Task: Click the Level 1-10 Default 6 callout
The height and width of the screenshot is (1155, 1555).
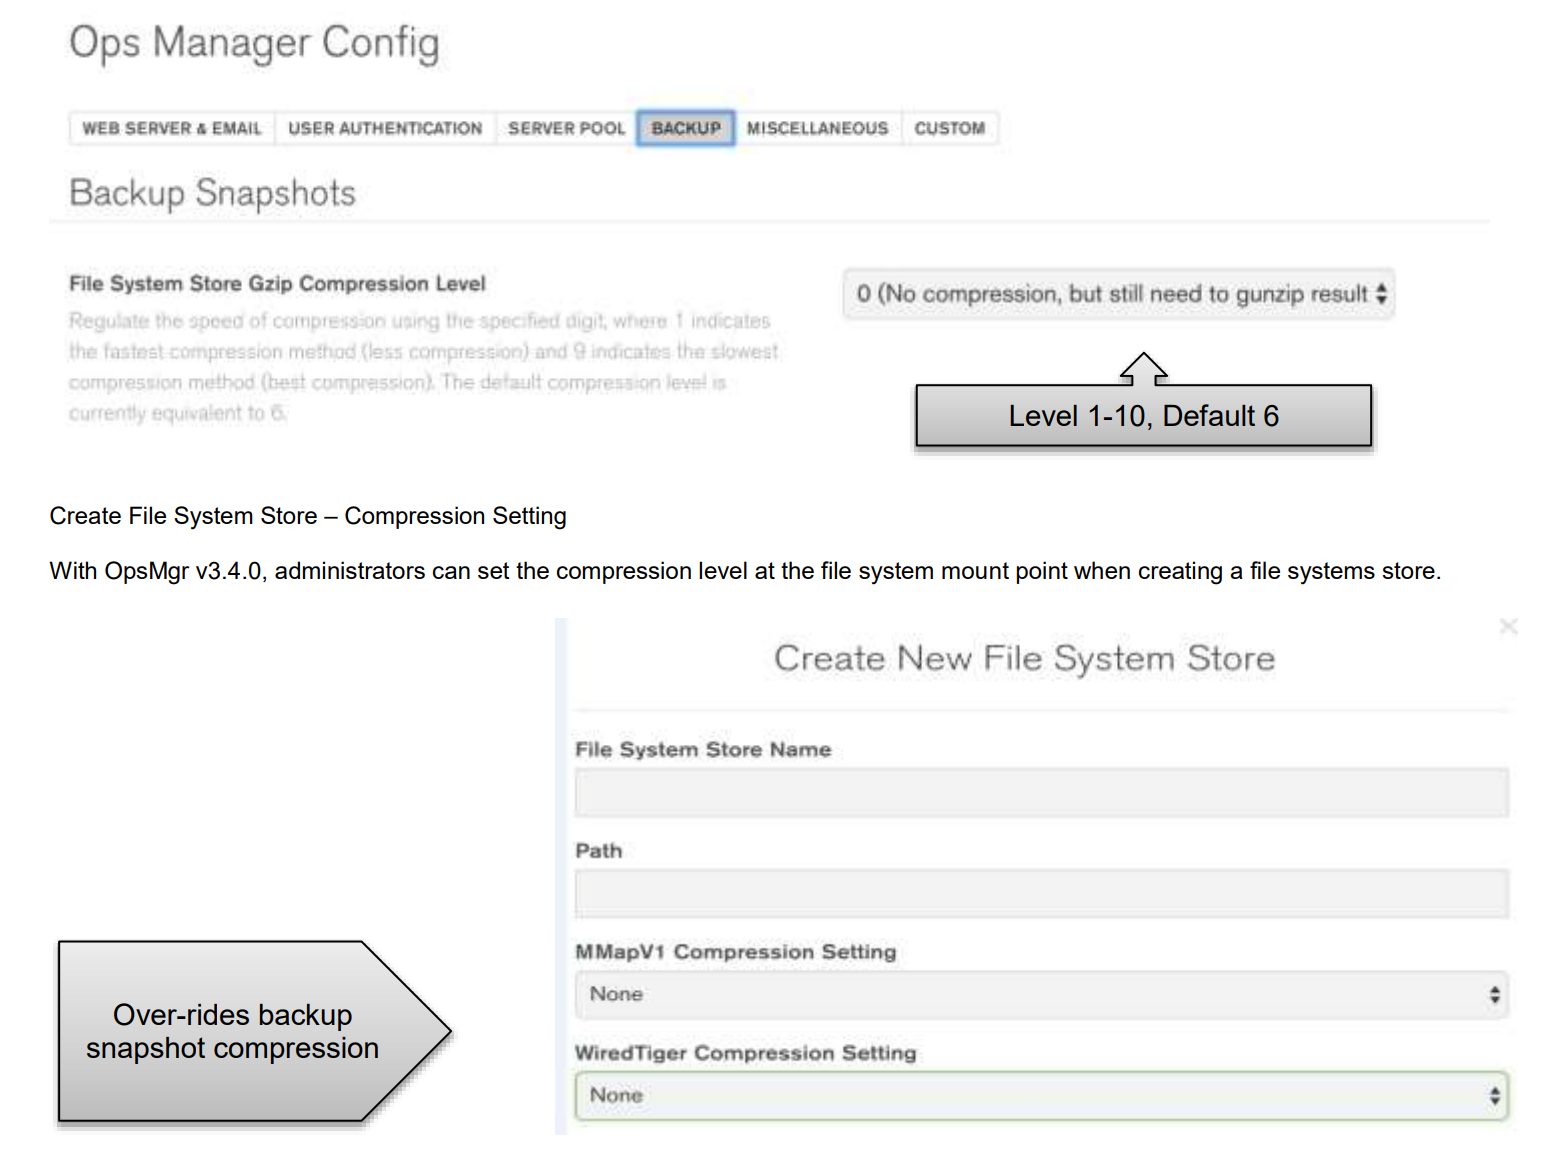Action: (1143, 415)
